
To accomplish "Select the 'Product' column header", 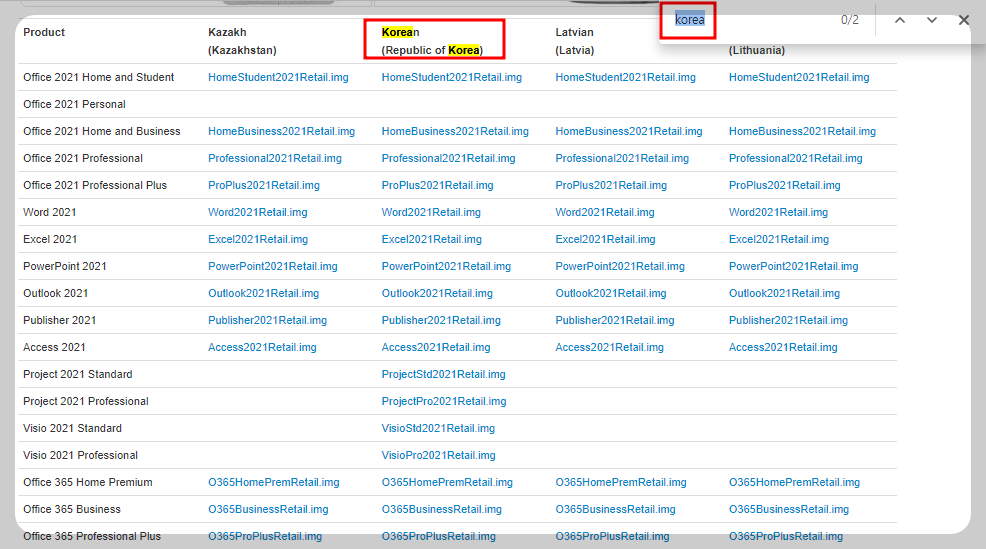I will [44, 32].
